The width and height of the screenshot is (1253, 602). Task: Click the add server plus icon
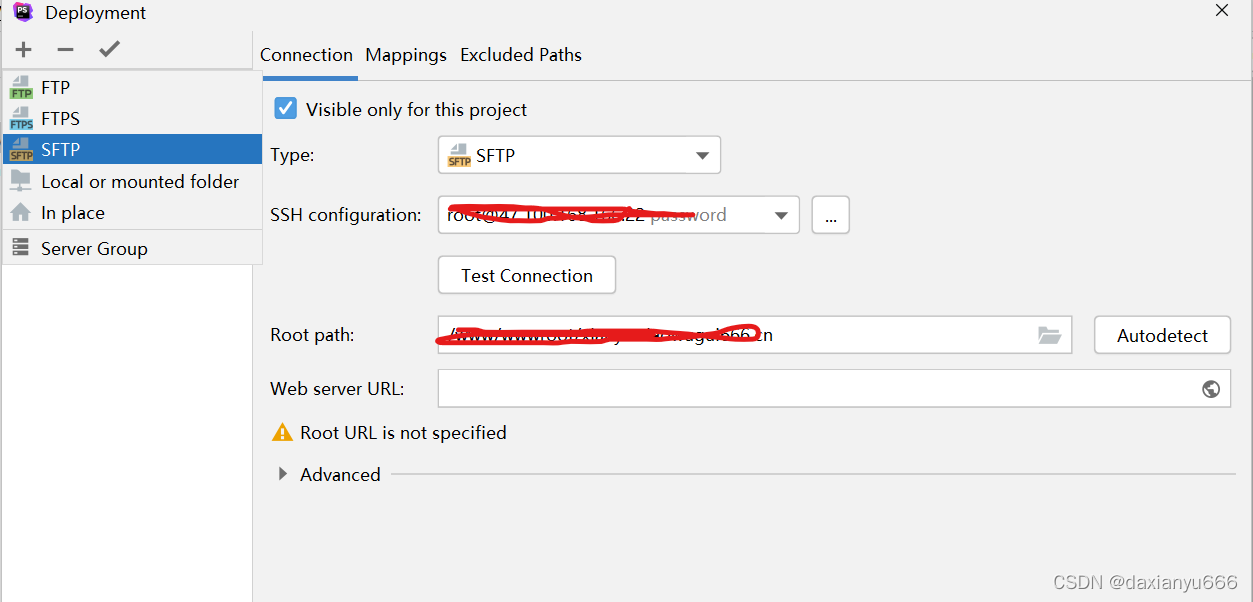[x=23, y=48]
